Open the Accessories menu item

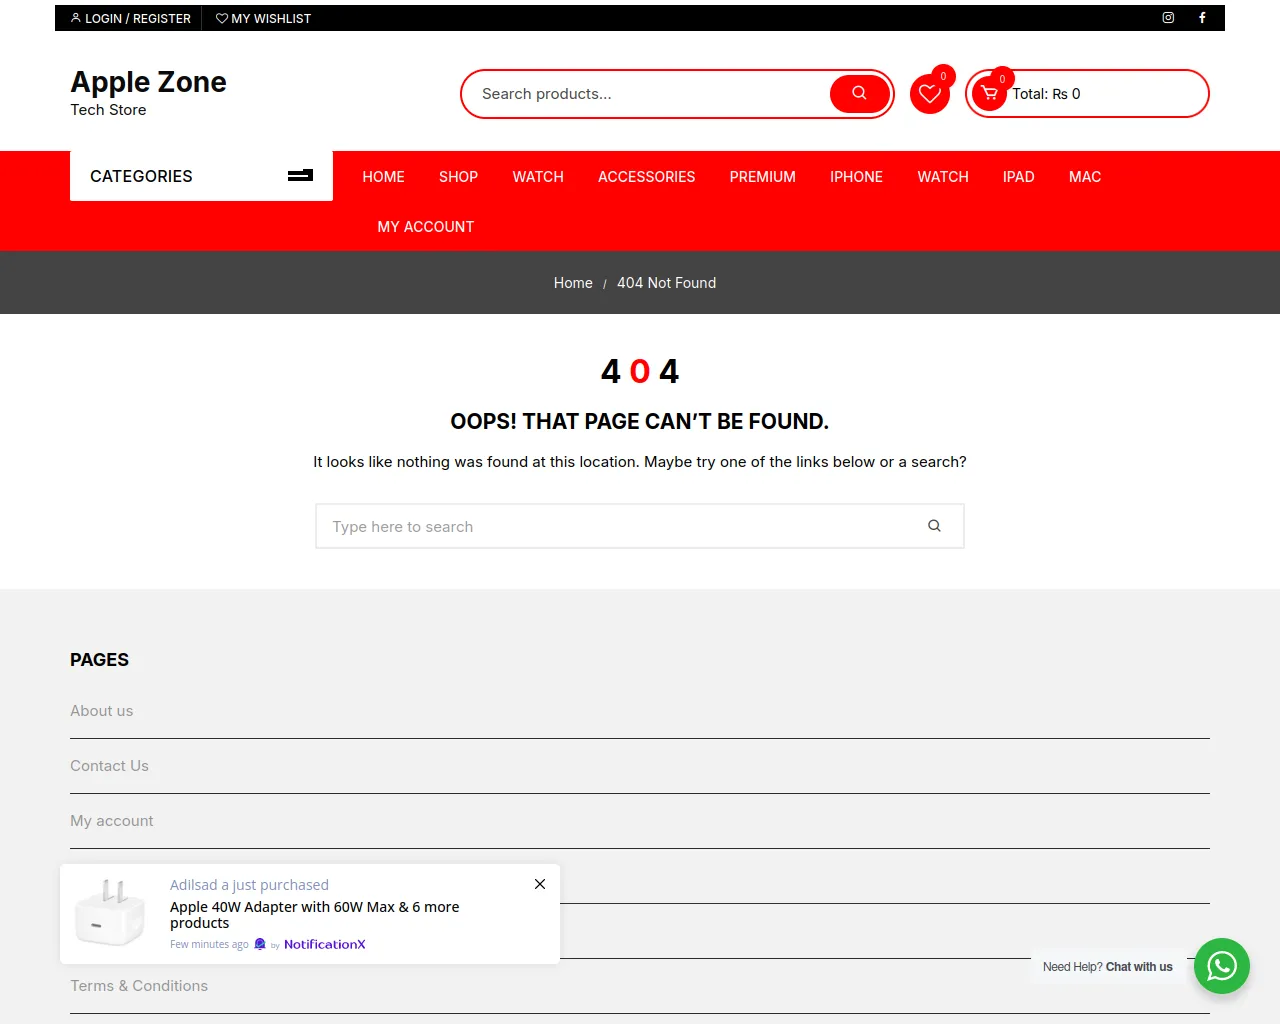tap(646, 176)
